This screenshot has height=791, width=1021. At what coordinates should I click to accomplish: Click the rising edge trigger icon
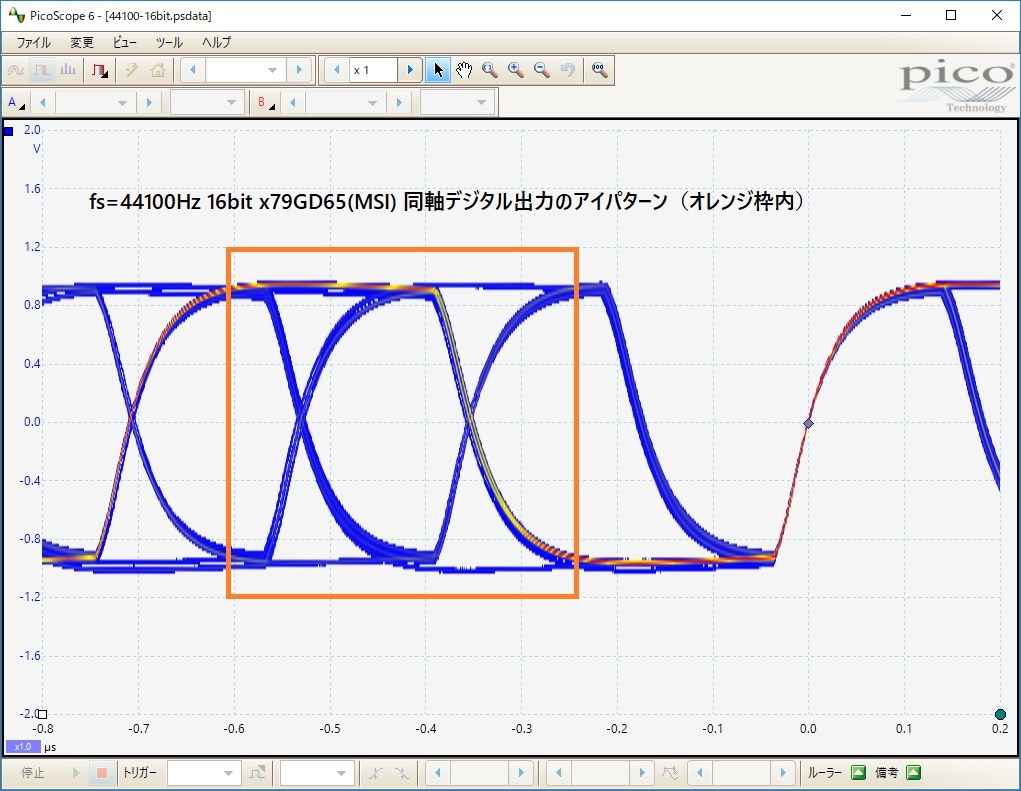pos(376,773)
